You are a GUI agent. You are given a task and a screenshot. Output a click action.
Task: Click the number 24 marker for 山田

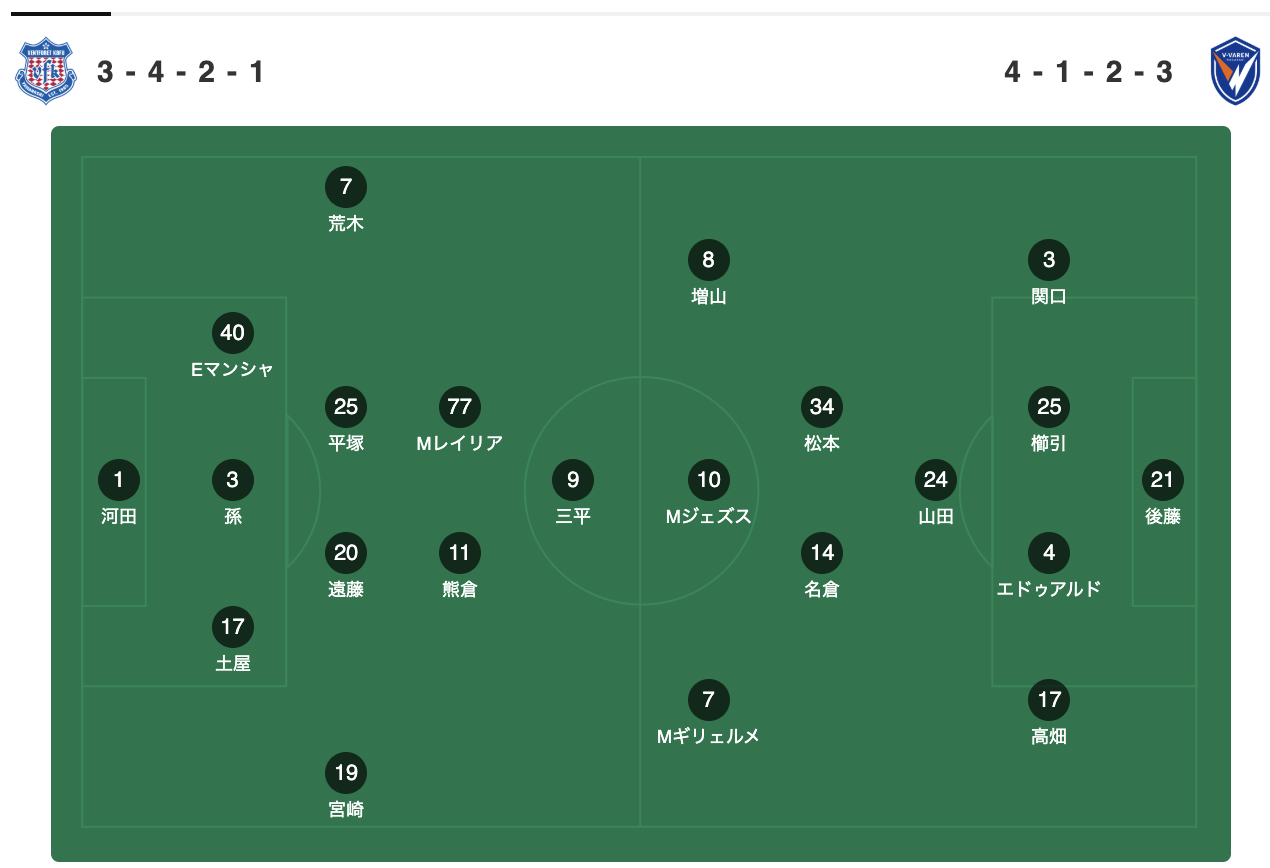tap(936, 480)
